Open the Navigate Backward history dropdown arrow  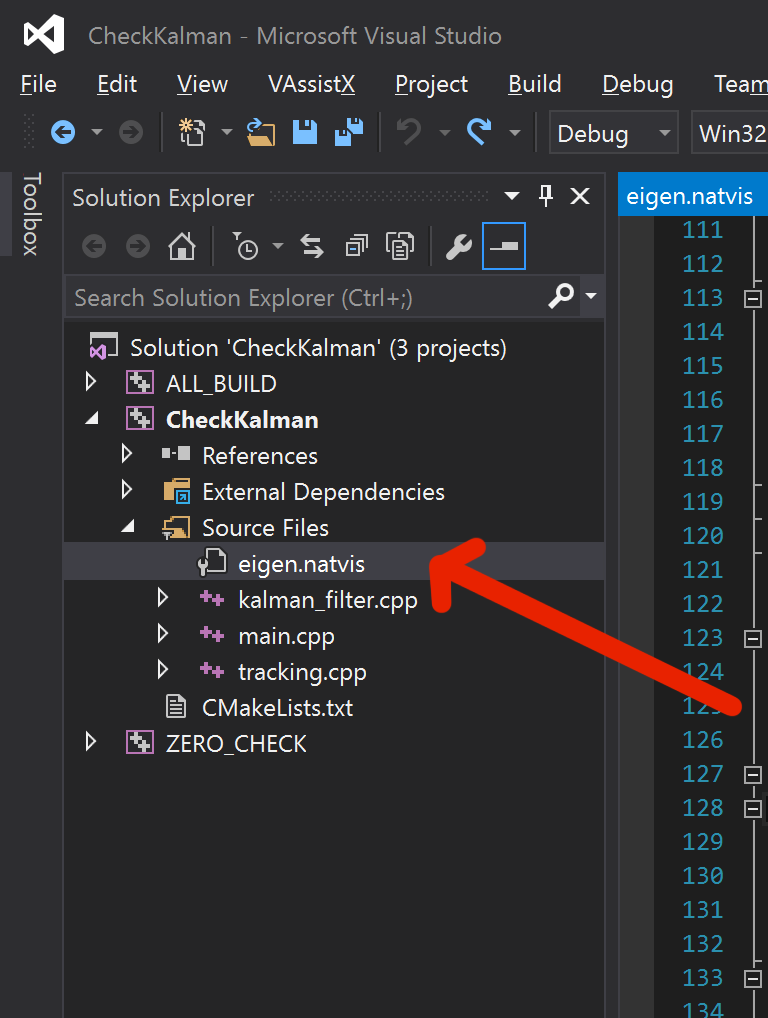tap(97, 132)
